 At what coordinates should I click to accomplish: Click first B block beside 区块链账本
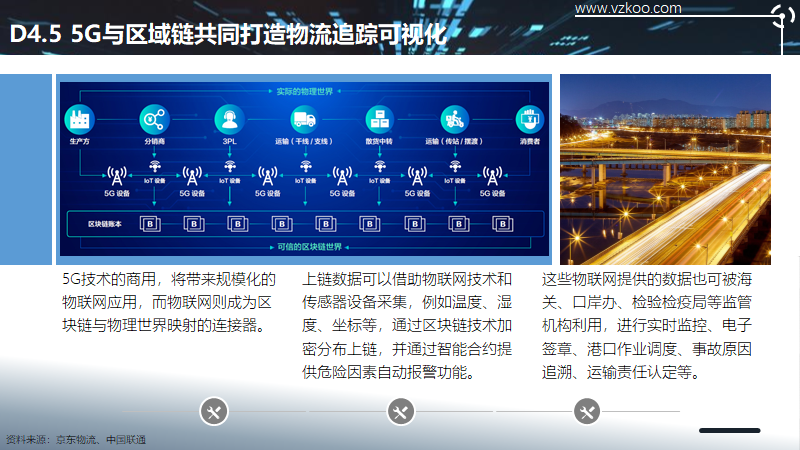coord(150,224)
